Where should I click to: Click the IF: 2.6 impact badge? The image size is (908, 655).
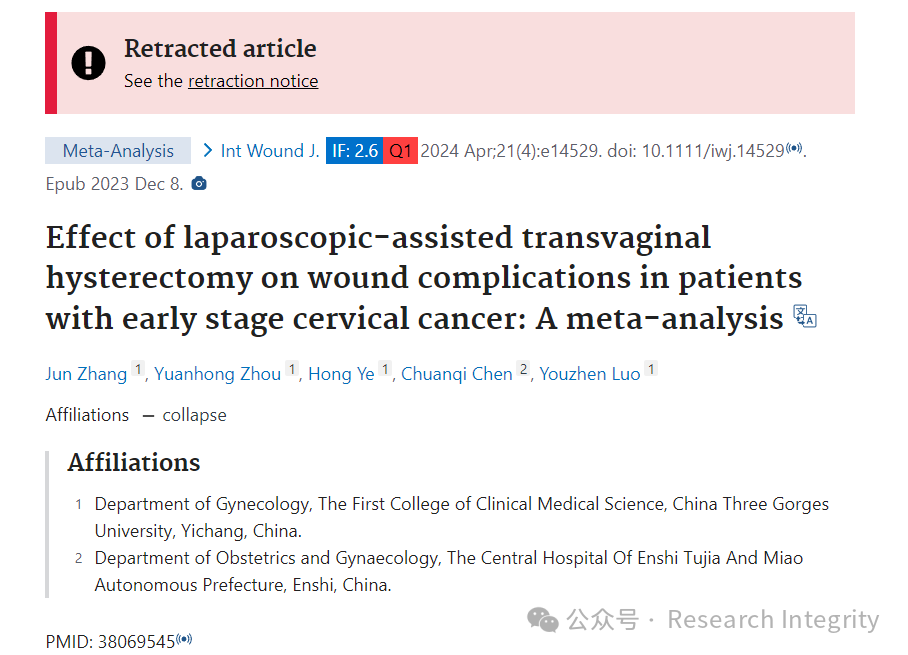coord(354,151)
